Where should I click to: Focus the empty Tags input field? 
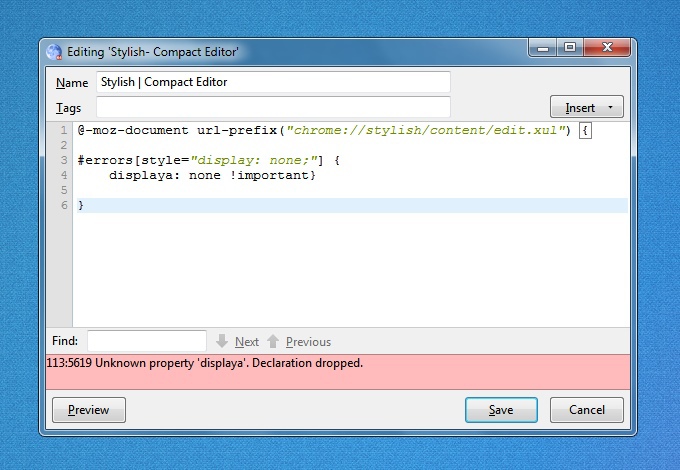(273, 107)
